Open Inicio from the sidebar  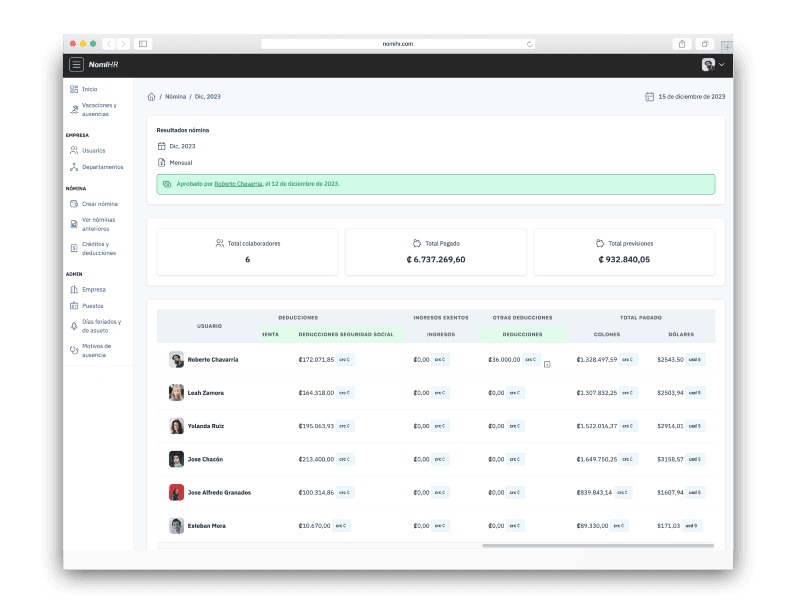click(89, 89)
